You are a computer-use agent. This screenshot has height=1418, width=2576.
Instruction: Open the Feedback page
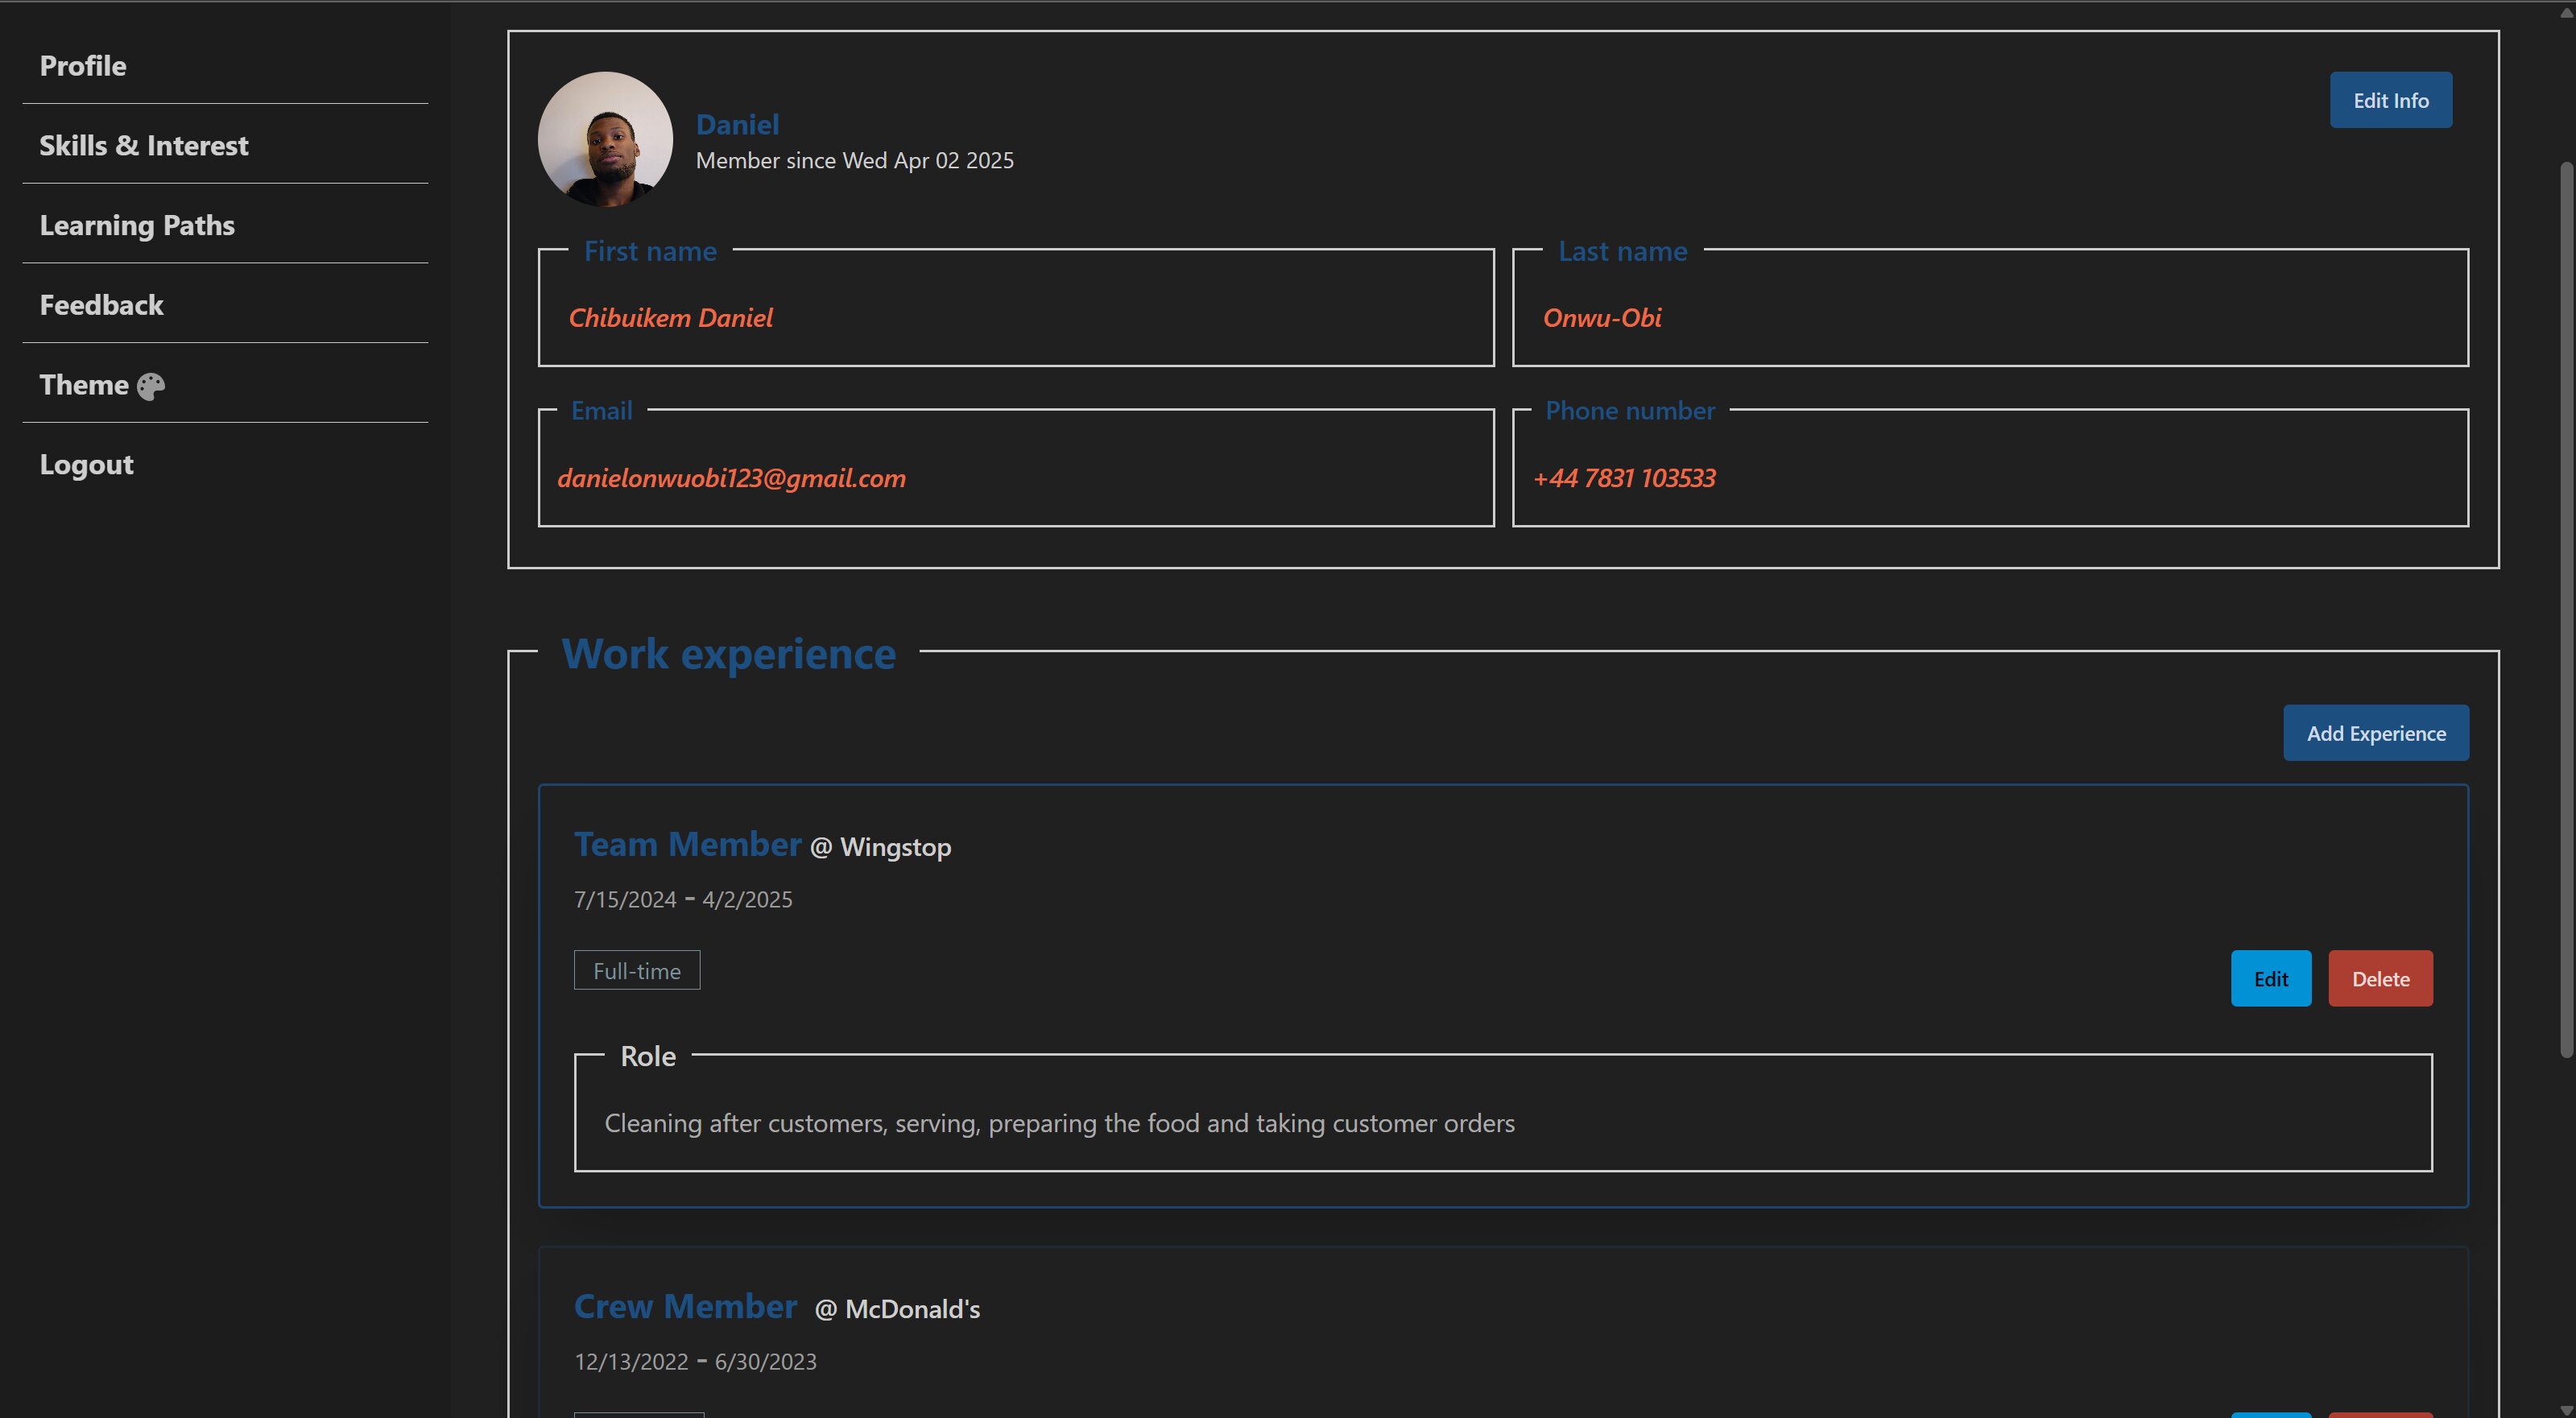click(x=101, y=305)
